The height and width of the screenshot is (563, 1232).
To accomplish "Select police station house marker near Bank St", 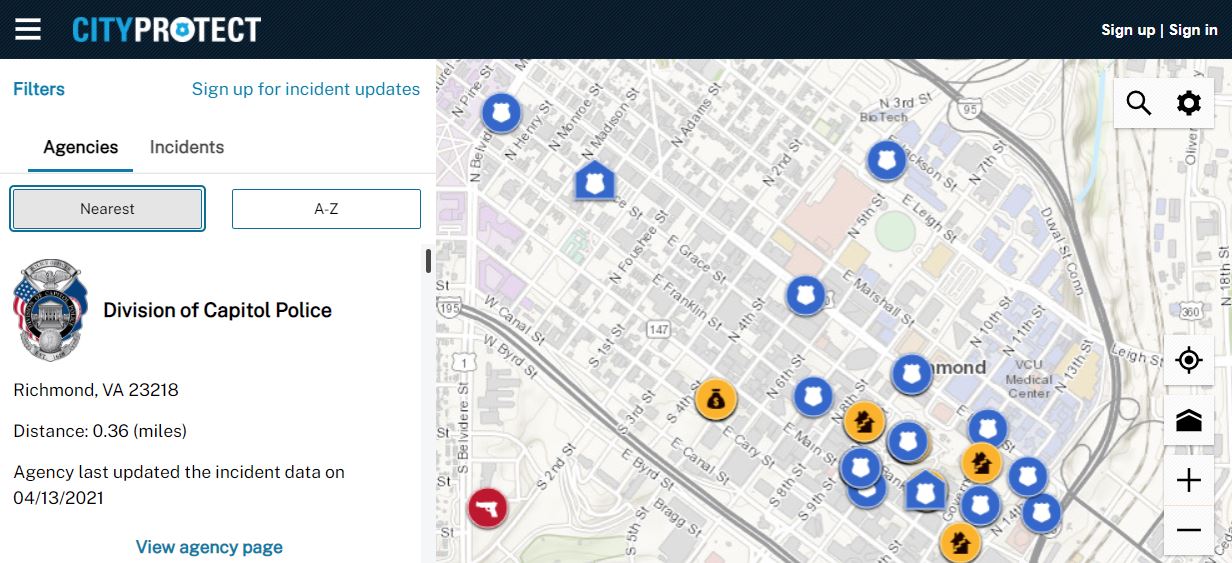I will click(x=926, y=491).
